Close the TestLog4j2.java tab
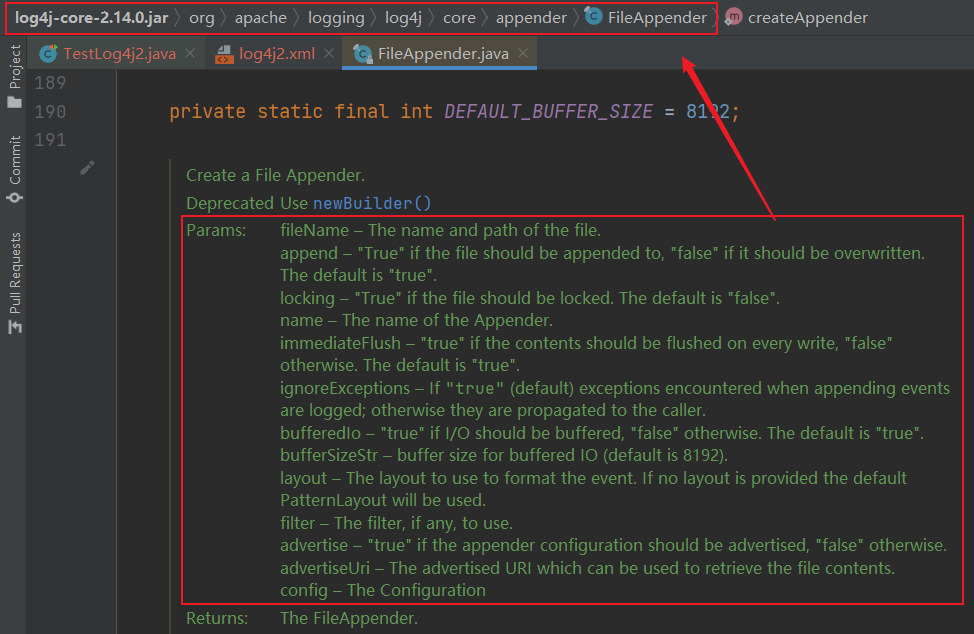Image resolution: width=974 pixels, height=634 pixels. [x=189, y=53]
